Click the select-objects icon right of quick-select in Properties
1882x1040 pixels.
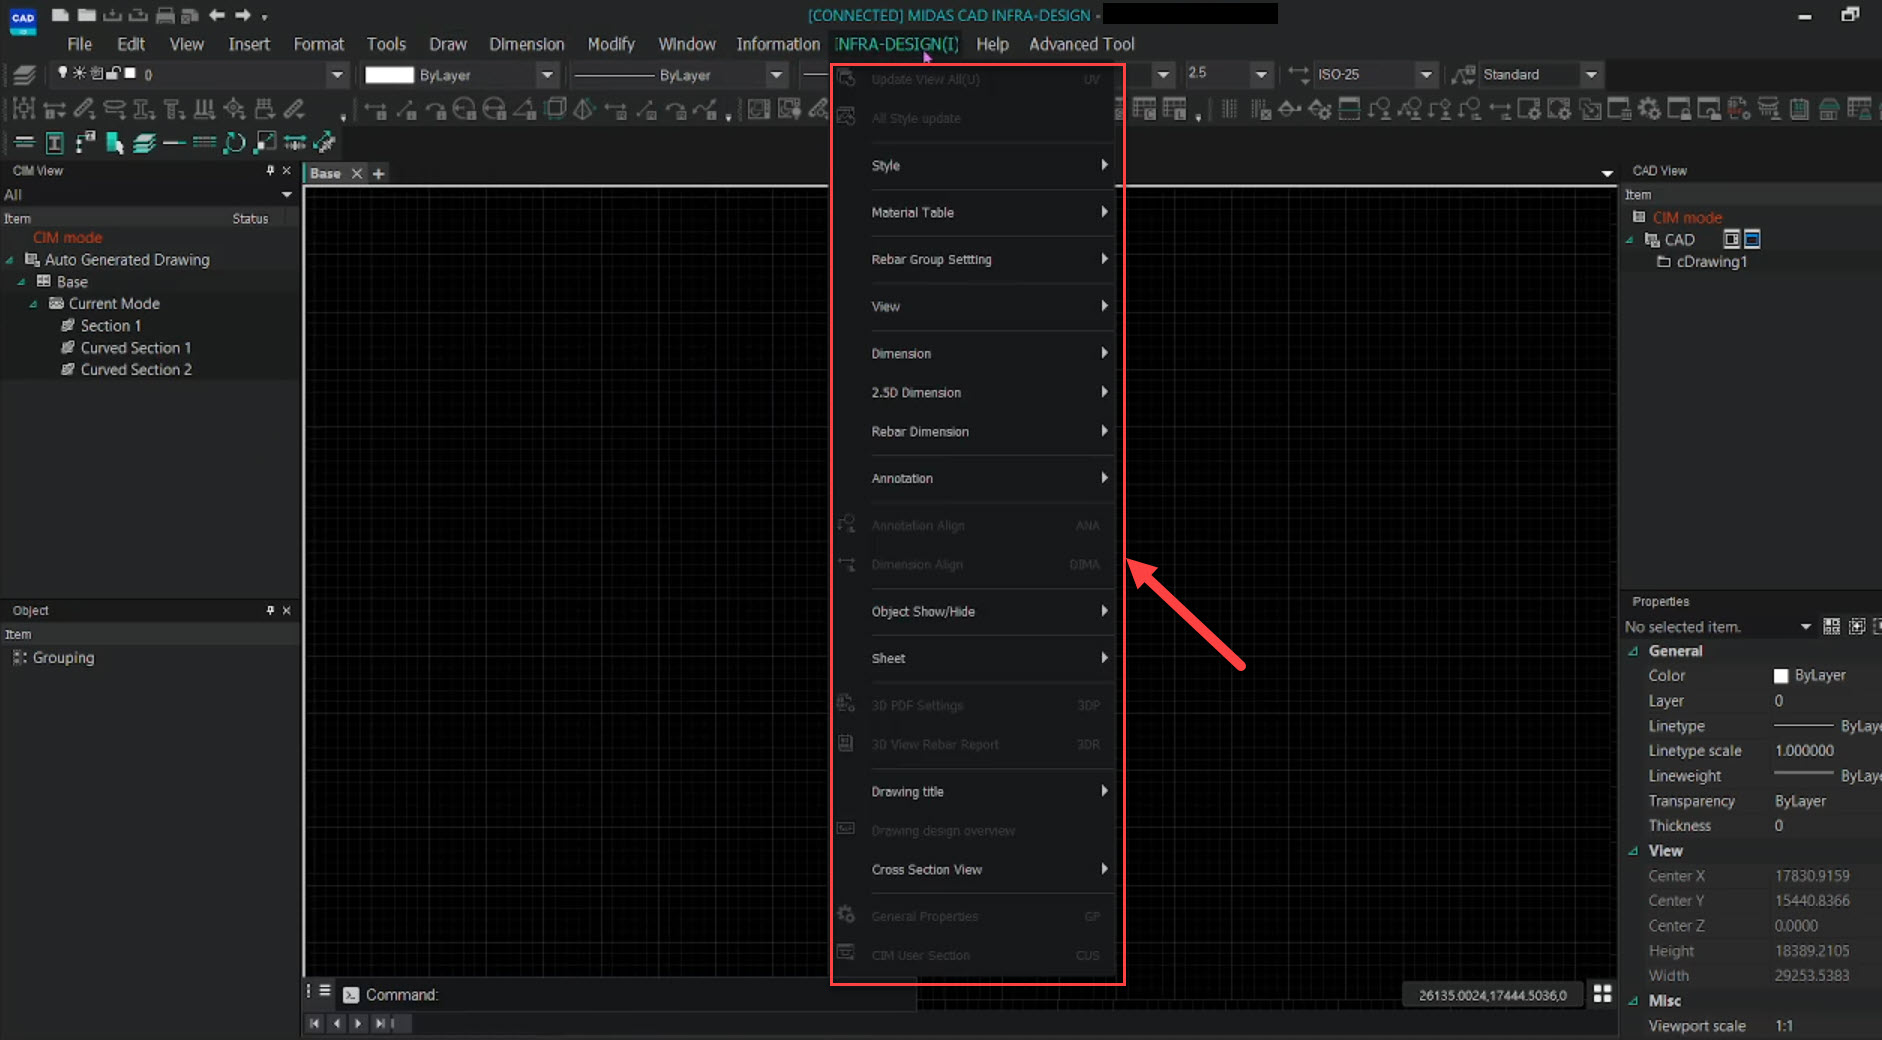pyautogui.click(x=1857, y=626)
